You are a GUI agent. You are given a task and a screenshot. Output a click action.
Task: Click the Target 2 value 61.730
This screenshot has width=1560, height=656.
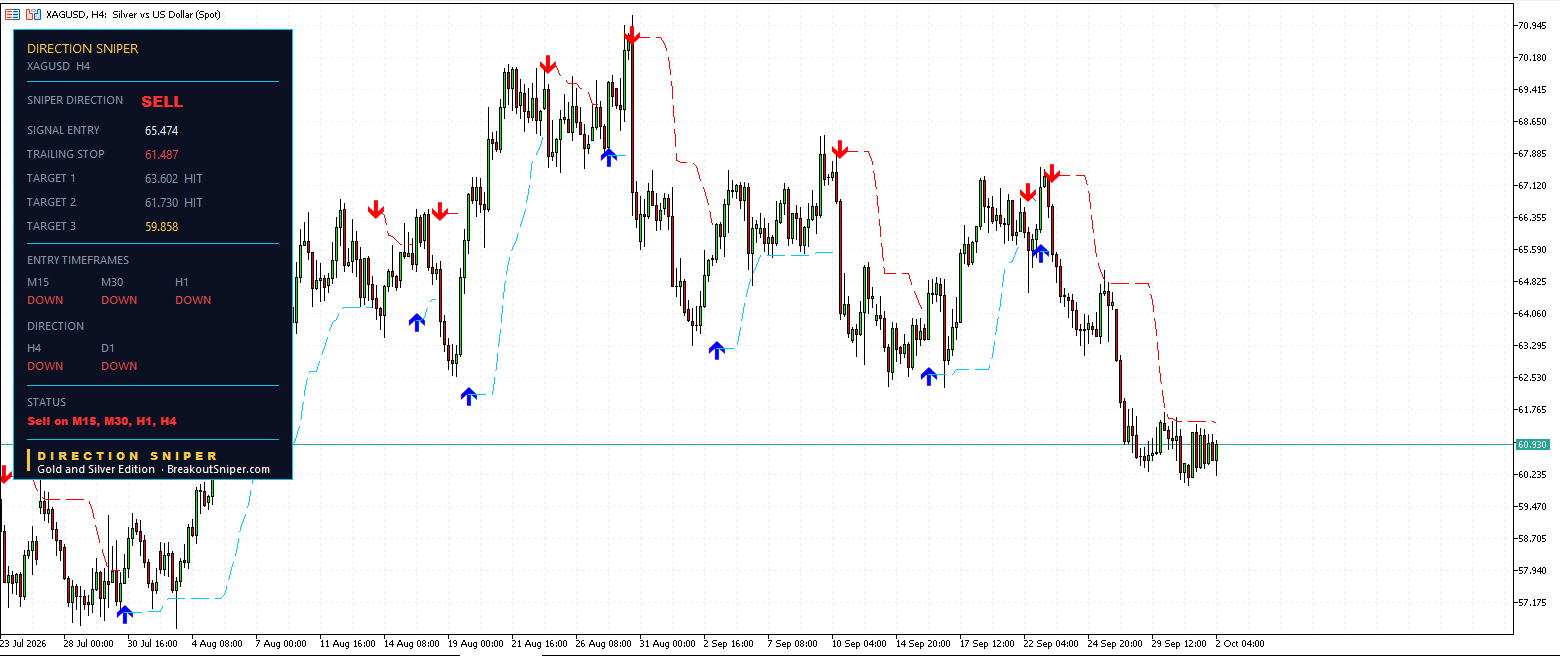pos(162,202)
